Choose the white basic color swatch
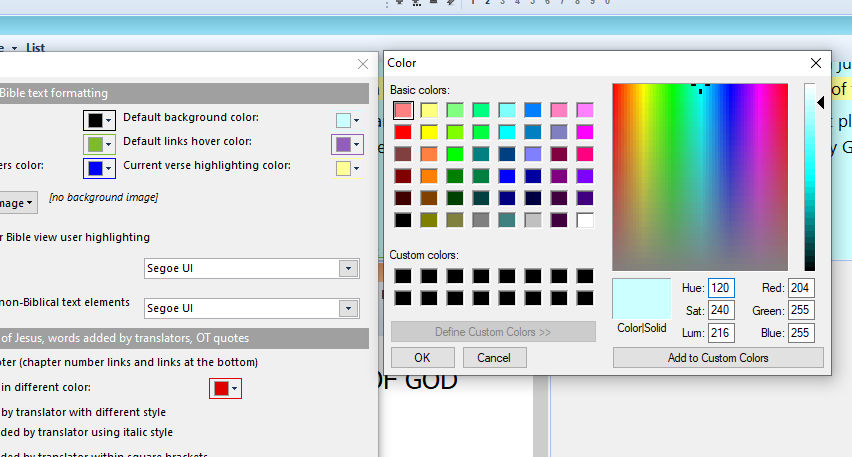The image size is (852, 457). 585,220
